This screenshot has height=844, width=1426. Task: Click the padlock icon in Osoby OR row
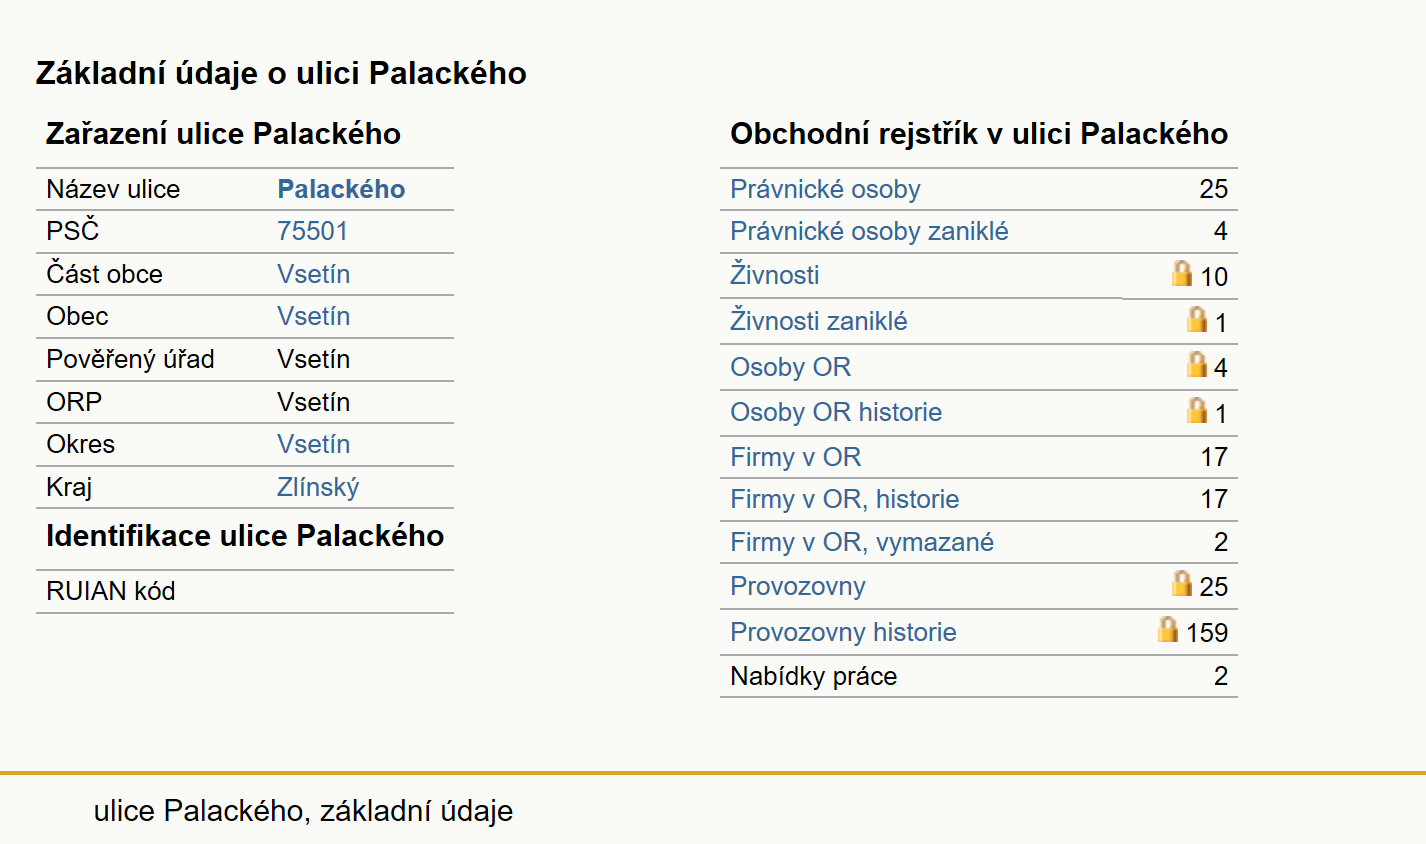pyautogui.click(x=1197, y=364)
